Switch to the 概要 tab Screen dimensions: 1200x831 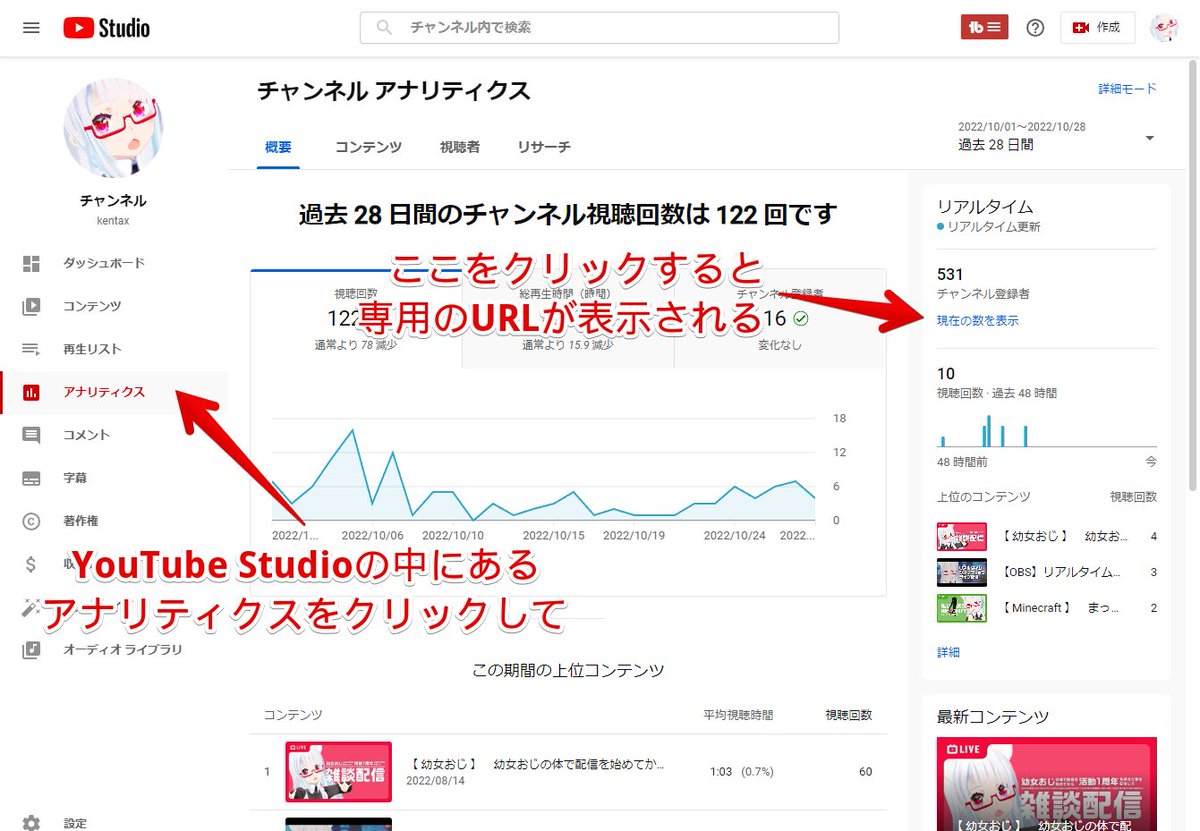(278, 147)
